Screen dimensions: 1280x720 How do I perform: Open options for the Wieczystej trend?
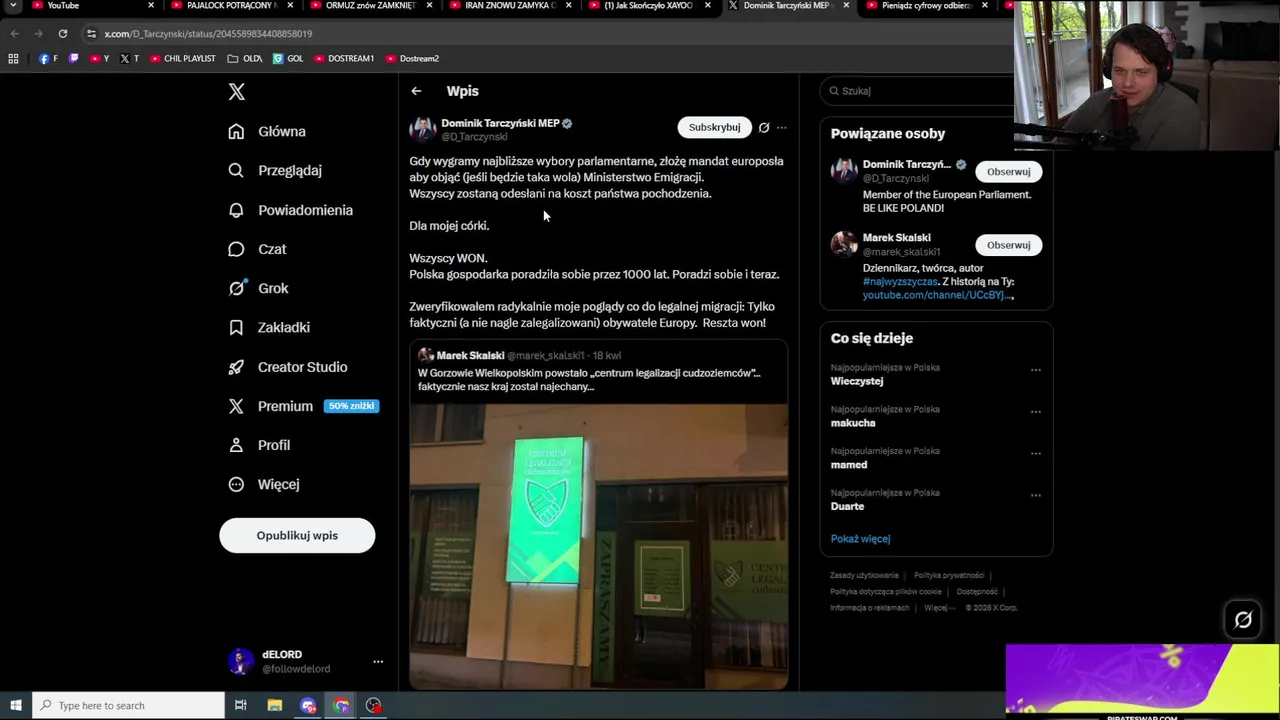coord(1036,370)
